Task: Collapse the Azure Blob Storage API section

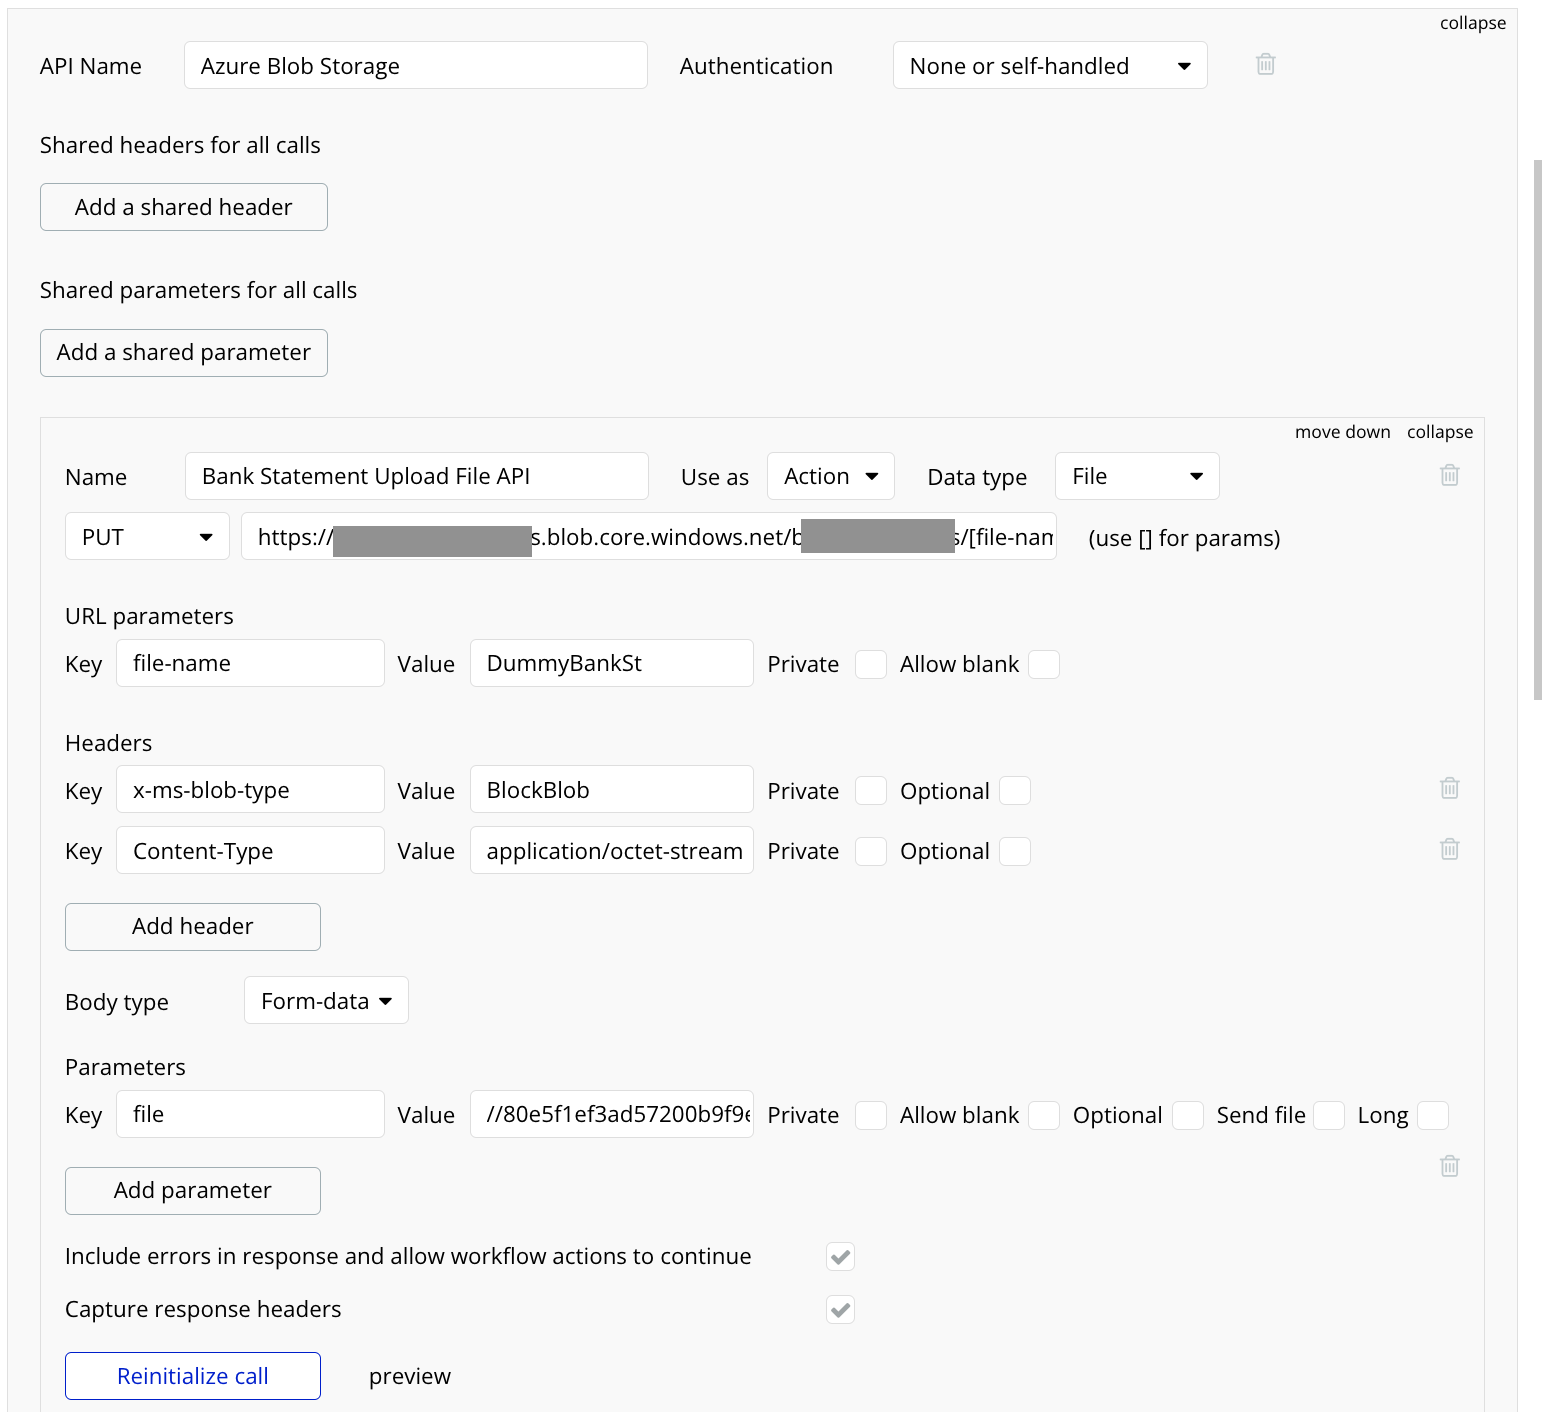Action: (1472, 23)
